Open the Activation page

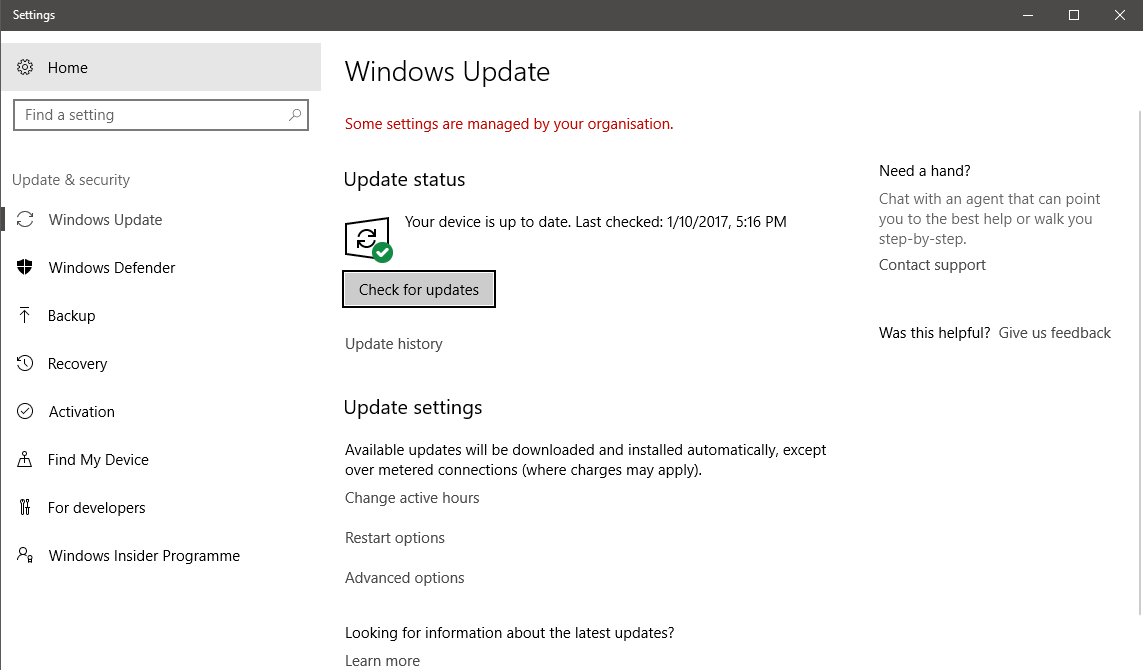(x=160, y=411)
